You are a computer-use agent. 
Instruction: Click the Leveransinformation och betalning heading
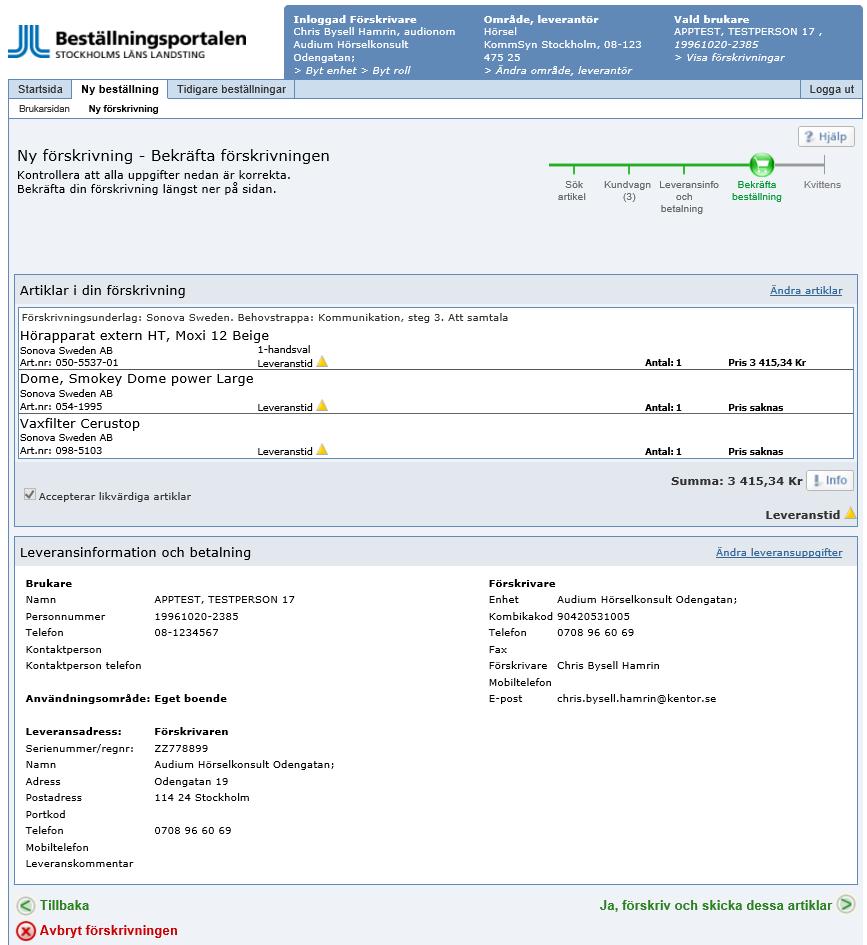click(135, 553)
